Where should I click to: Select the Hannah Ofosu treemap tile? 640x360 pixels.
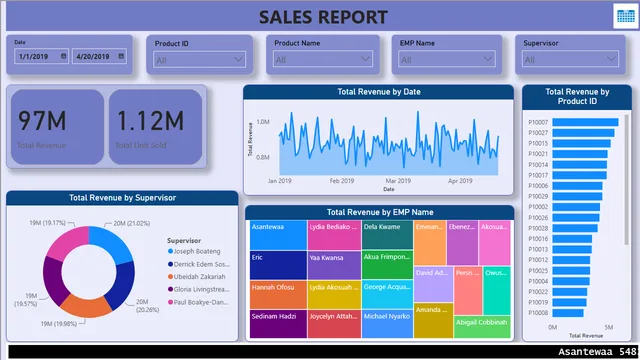(x=278, y=295)
